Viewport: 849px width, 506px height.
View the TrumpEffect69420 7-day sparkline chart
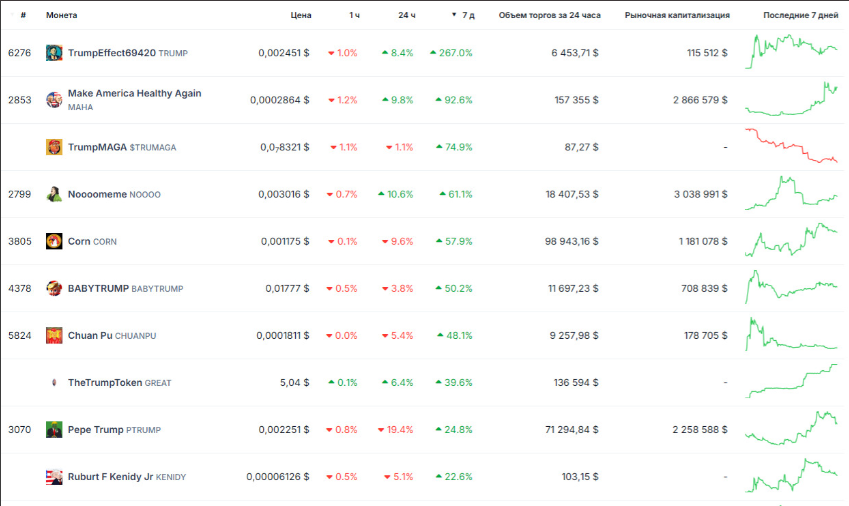(x=791, y=52)
